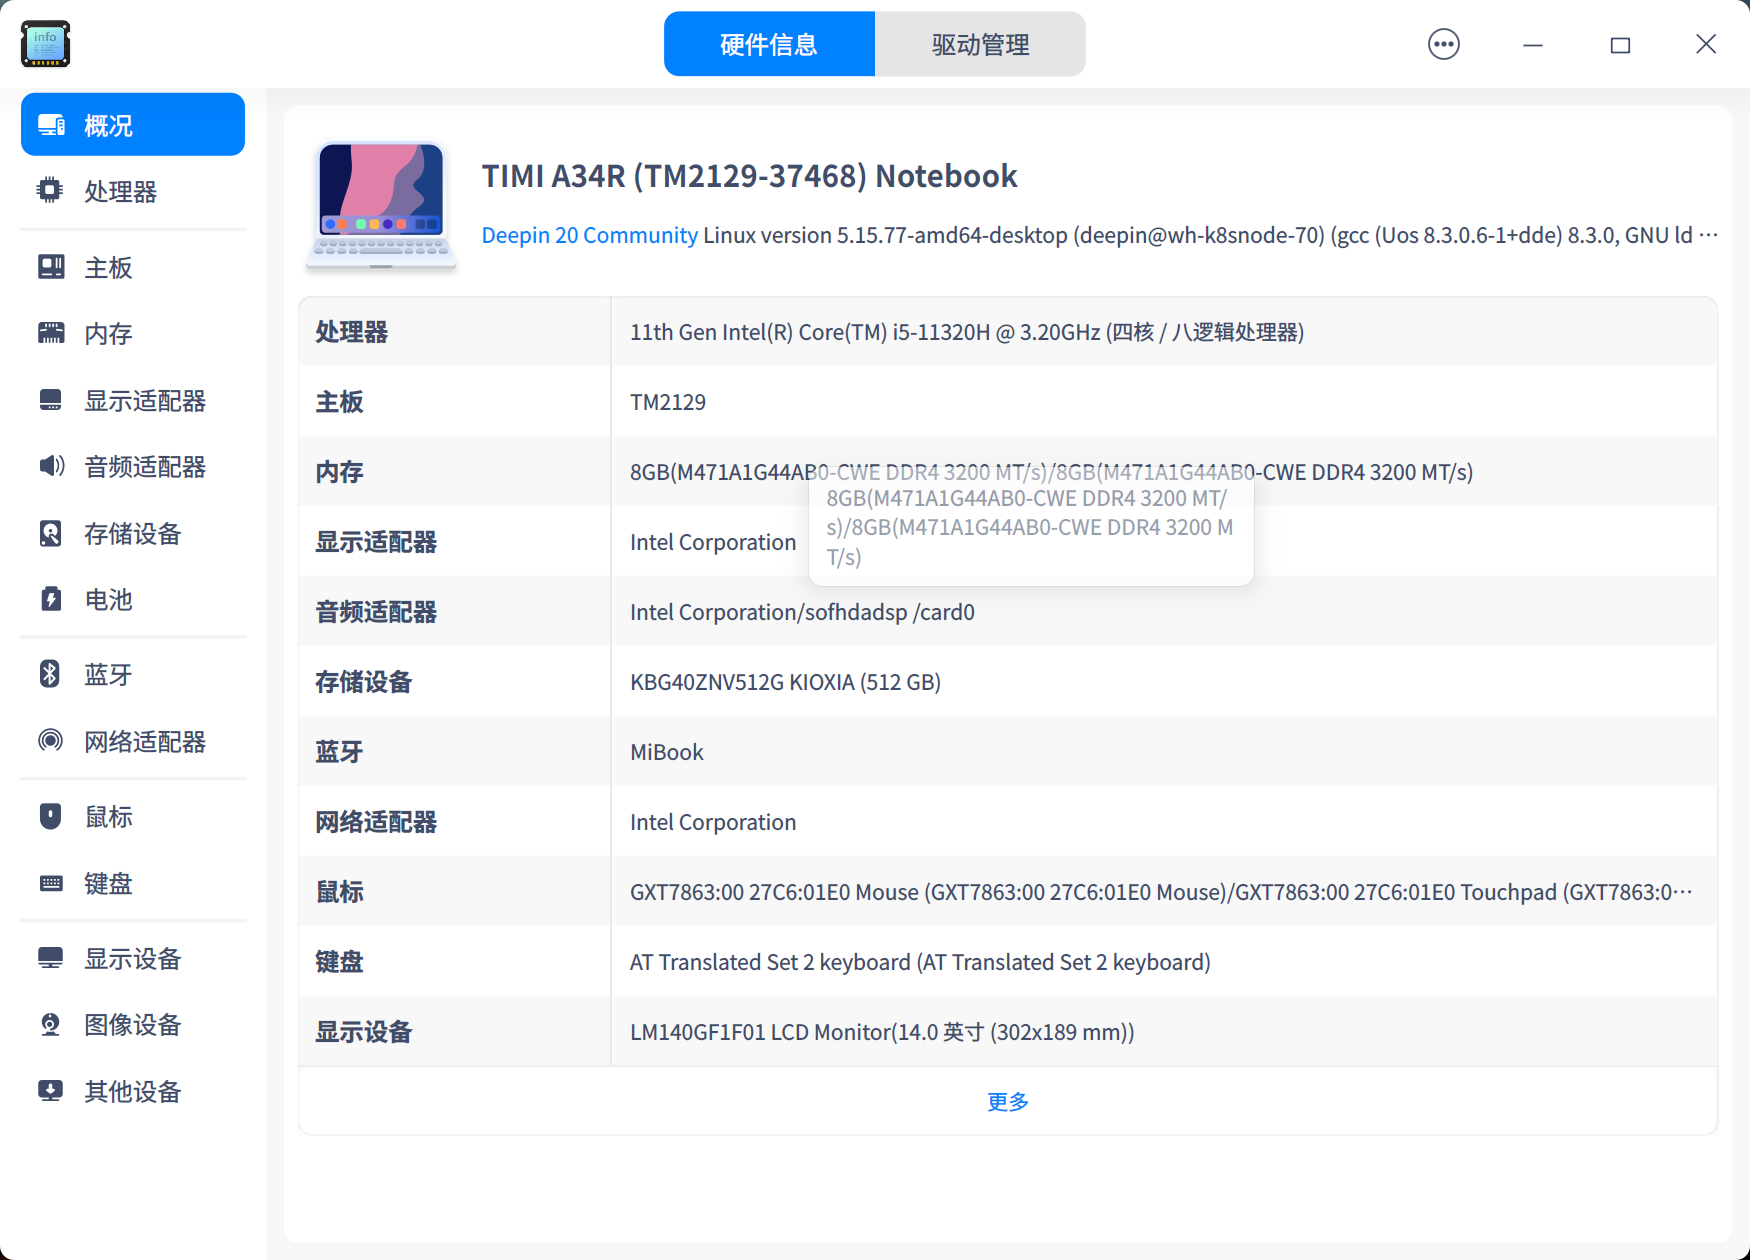Open the three-dot options menu
This screenshot has width=1750, height=1260.
(1443, 44)
